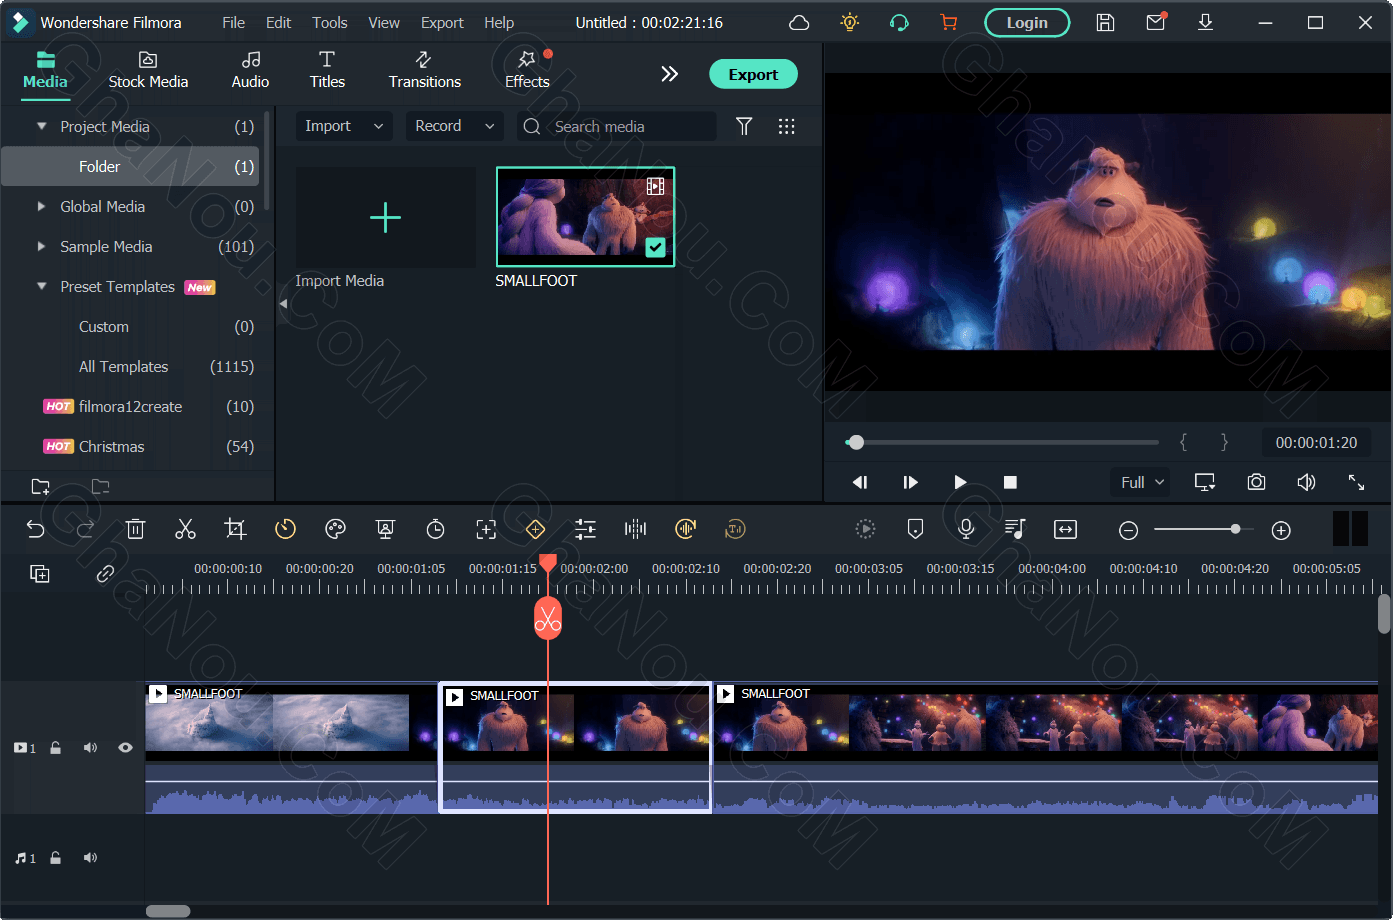Switch media view with grid icon
The width and height of the screenshot is (1393, 920).
[787, 126]
